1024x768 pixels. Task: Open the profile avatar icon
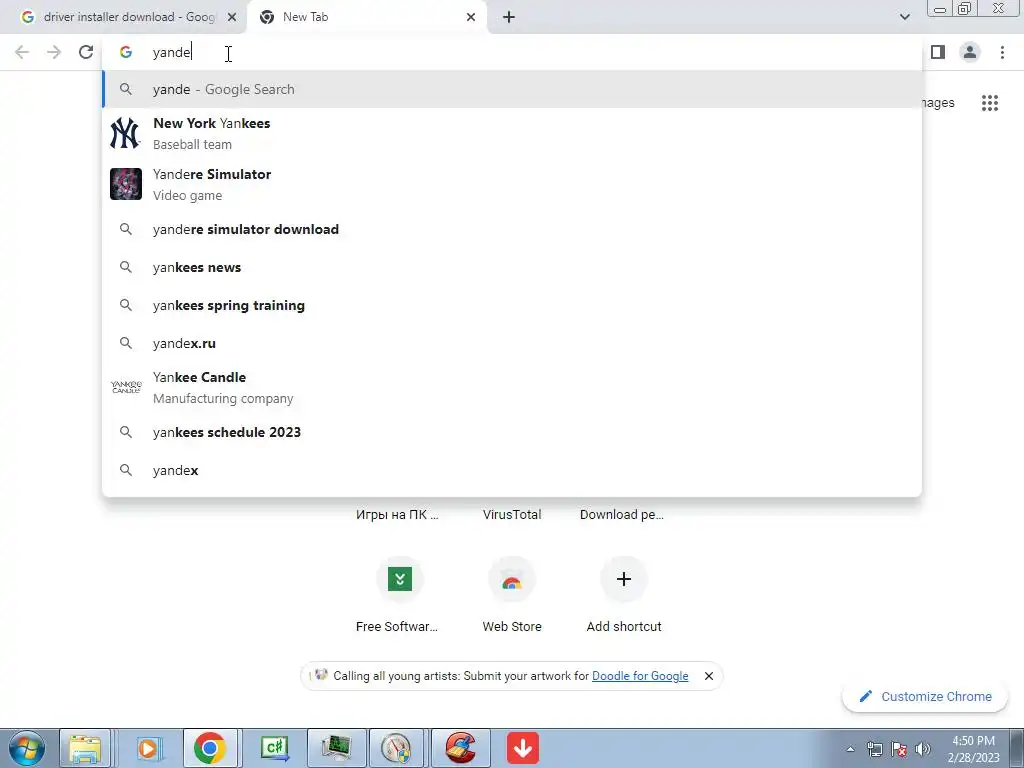[970, 52]
